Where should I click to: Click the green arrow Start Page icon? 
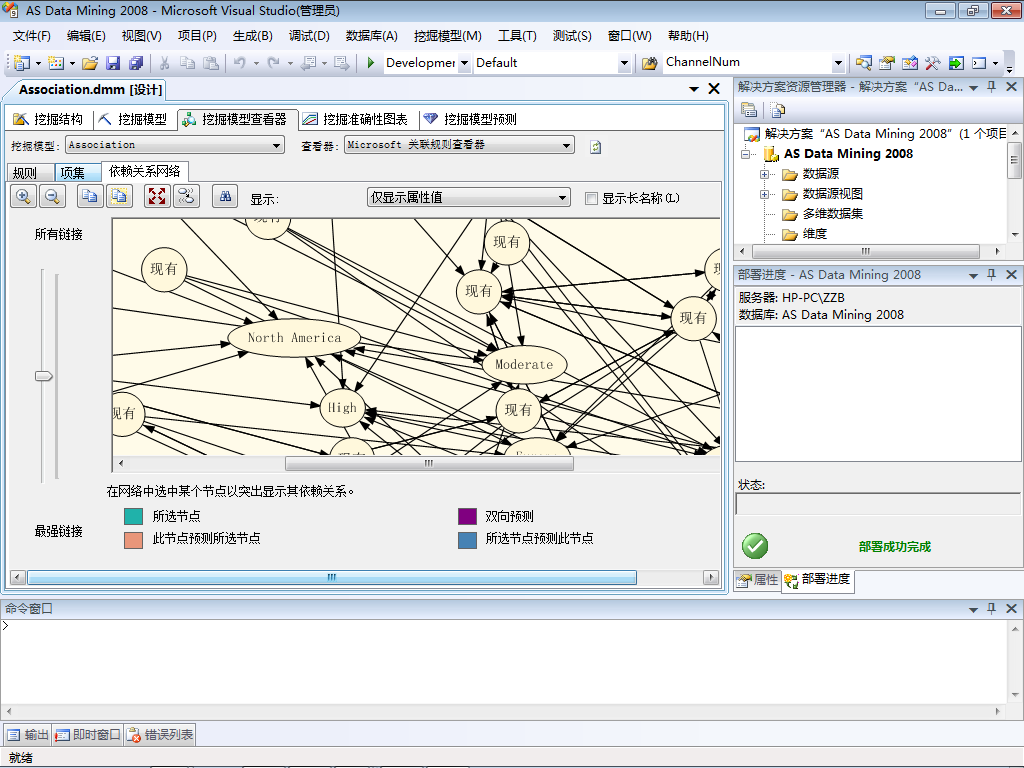[955, 63]
